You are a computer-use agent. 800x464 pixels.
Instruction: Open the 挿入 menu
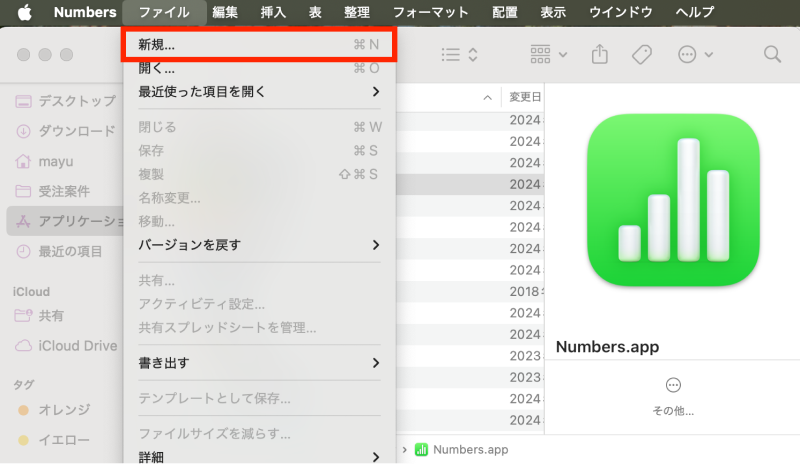click(273, 12)
